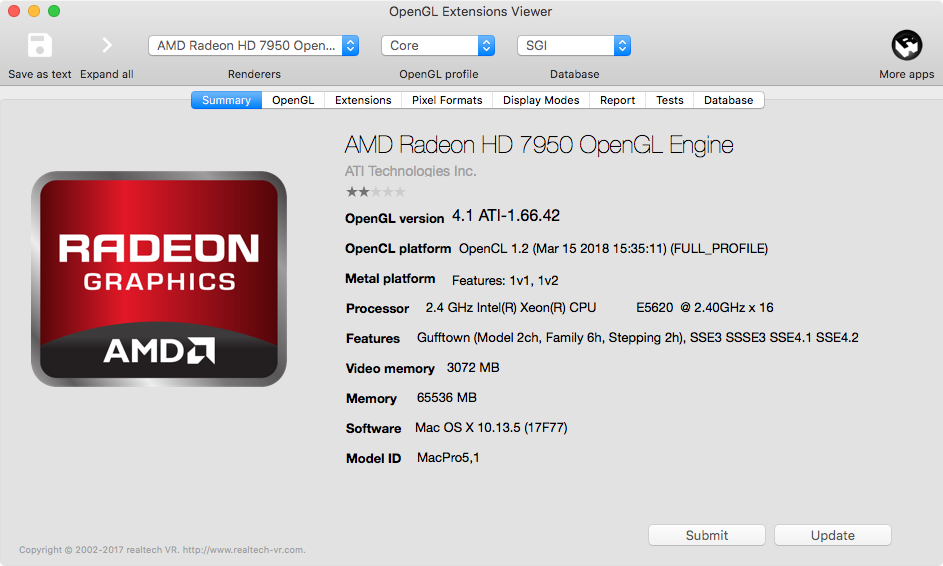Click the vendor text ATI Technologies Inc.
Screen dimensions: 943x566
410,171
